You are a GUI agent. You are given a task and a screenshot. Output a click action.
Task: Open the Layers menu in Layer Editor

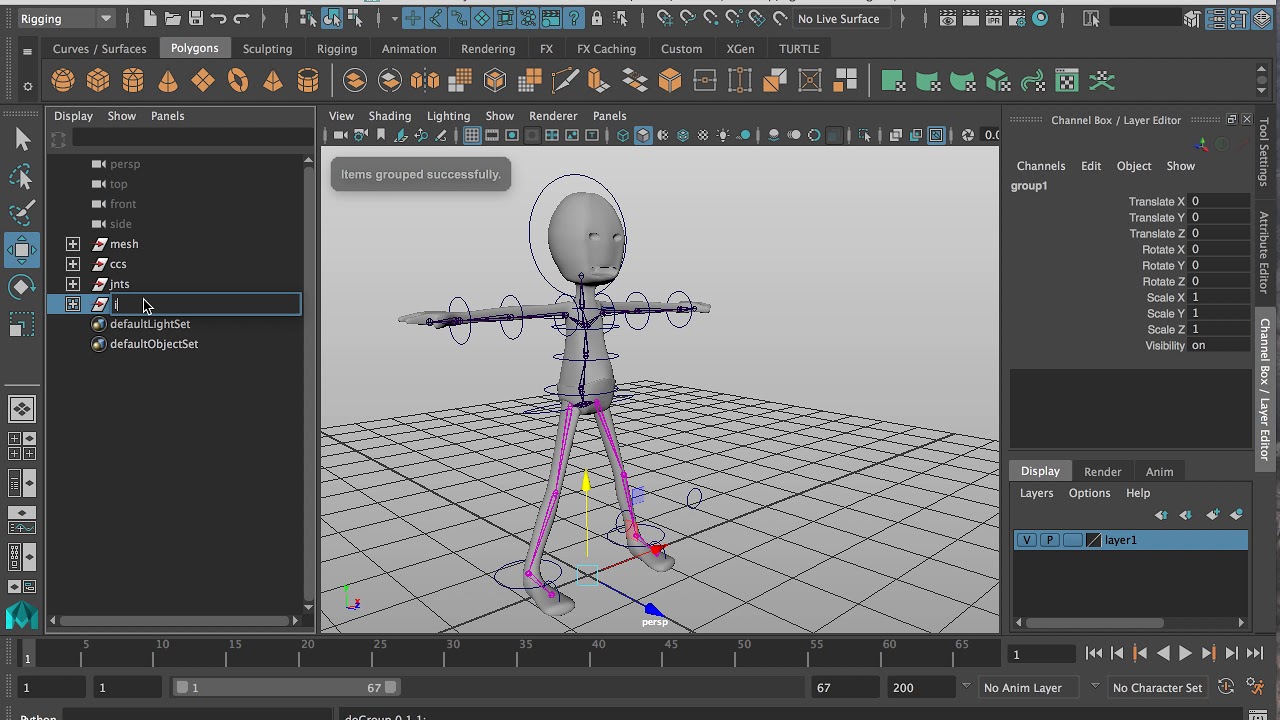(1036, 493)
